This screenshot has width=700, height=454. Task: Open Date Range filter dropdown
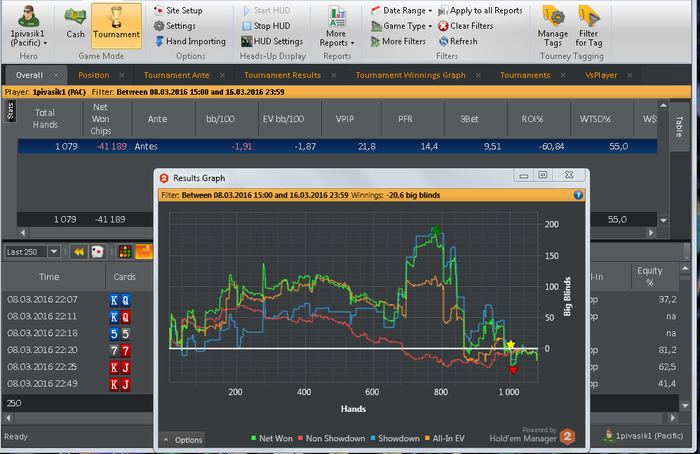point(401,10)
